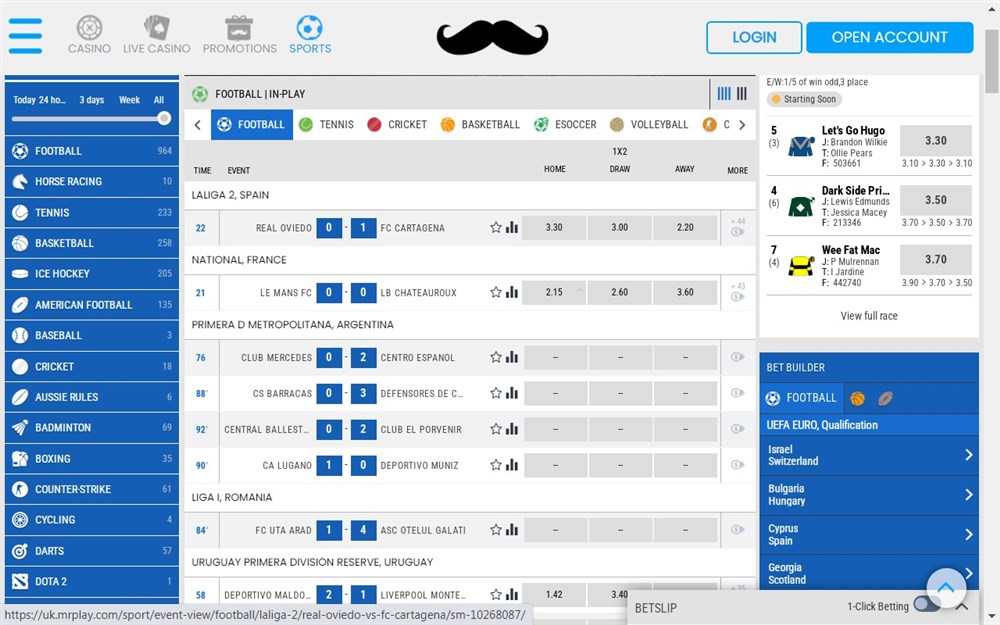Open Cricket from the left sidebar

point(92,367)
